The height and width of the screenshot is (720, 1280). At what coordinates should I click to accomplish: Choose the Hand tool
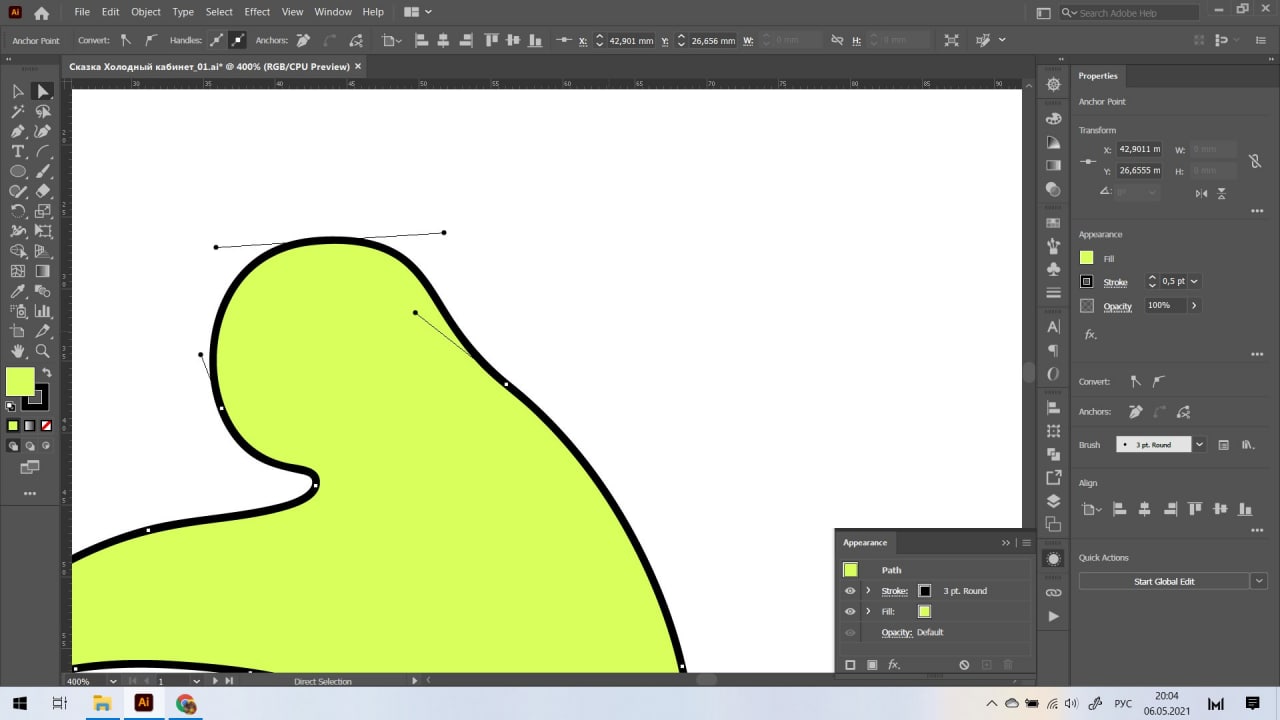pos(18,351)
